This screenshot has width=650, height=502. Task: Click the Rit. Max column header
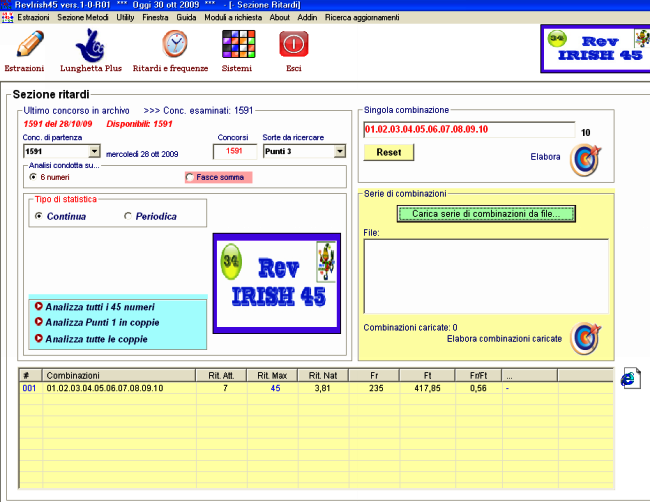pos(272,376)
